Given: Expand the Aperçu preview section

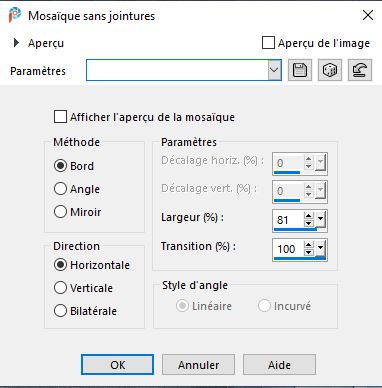Looking at the screenshot, I should pos(16,43).
